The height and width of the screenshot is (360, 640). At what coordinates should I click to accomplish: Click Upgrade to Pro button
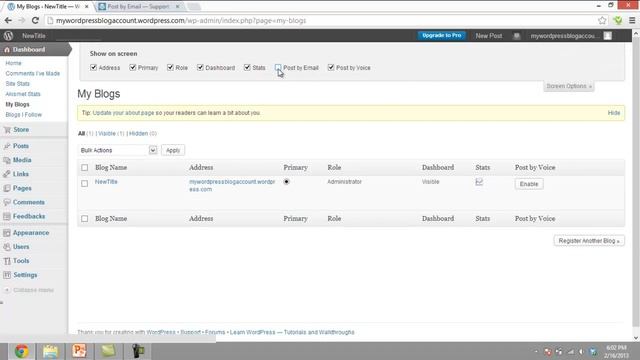(x=442, y=36)
